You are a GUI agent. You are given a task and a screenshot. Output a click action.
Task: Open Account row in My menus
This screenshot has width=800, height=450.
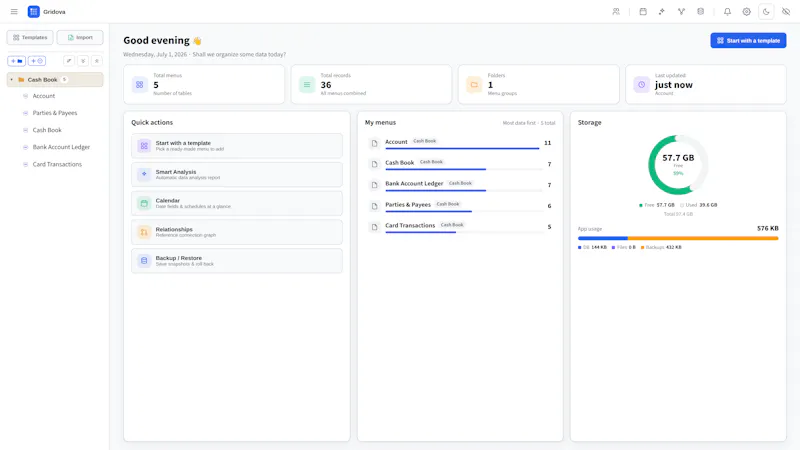tap(460, 143)
